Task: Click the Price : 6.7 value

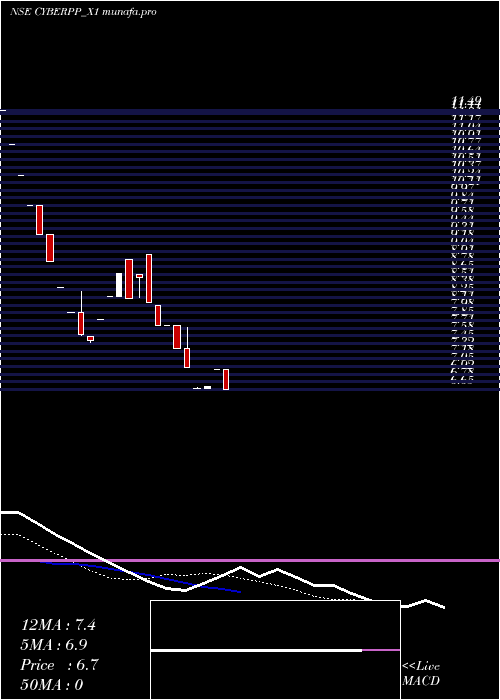Action: (x=59, y=665)
